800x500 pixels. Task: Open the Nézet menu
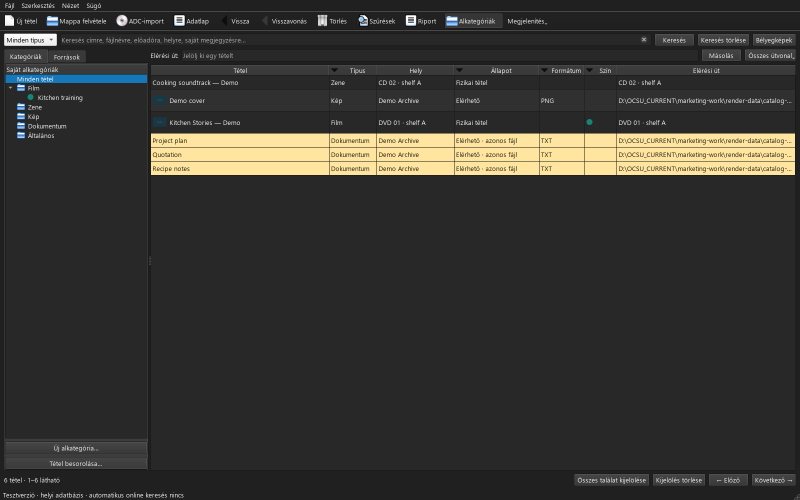[70, 6]
